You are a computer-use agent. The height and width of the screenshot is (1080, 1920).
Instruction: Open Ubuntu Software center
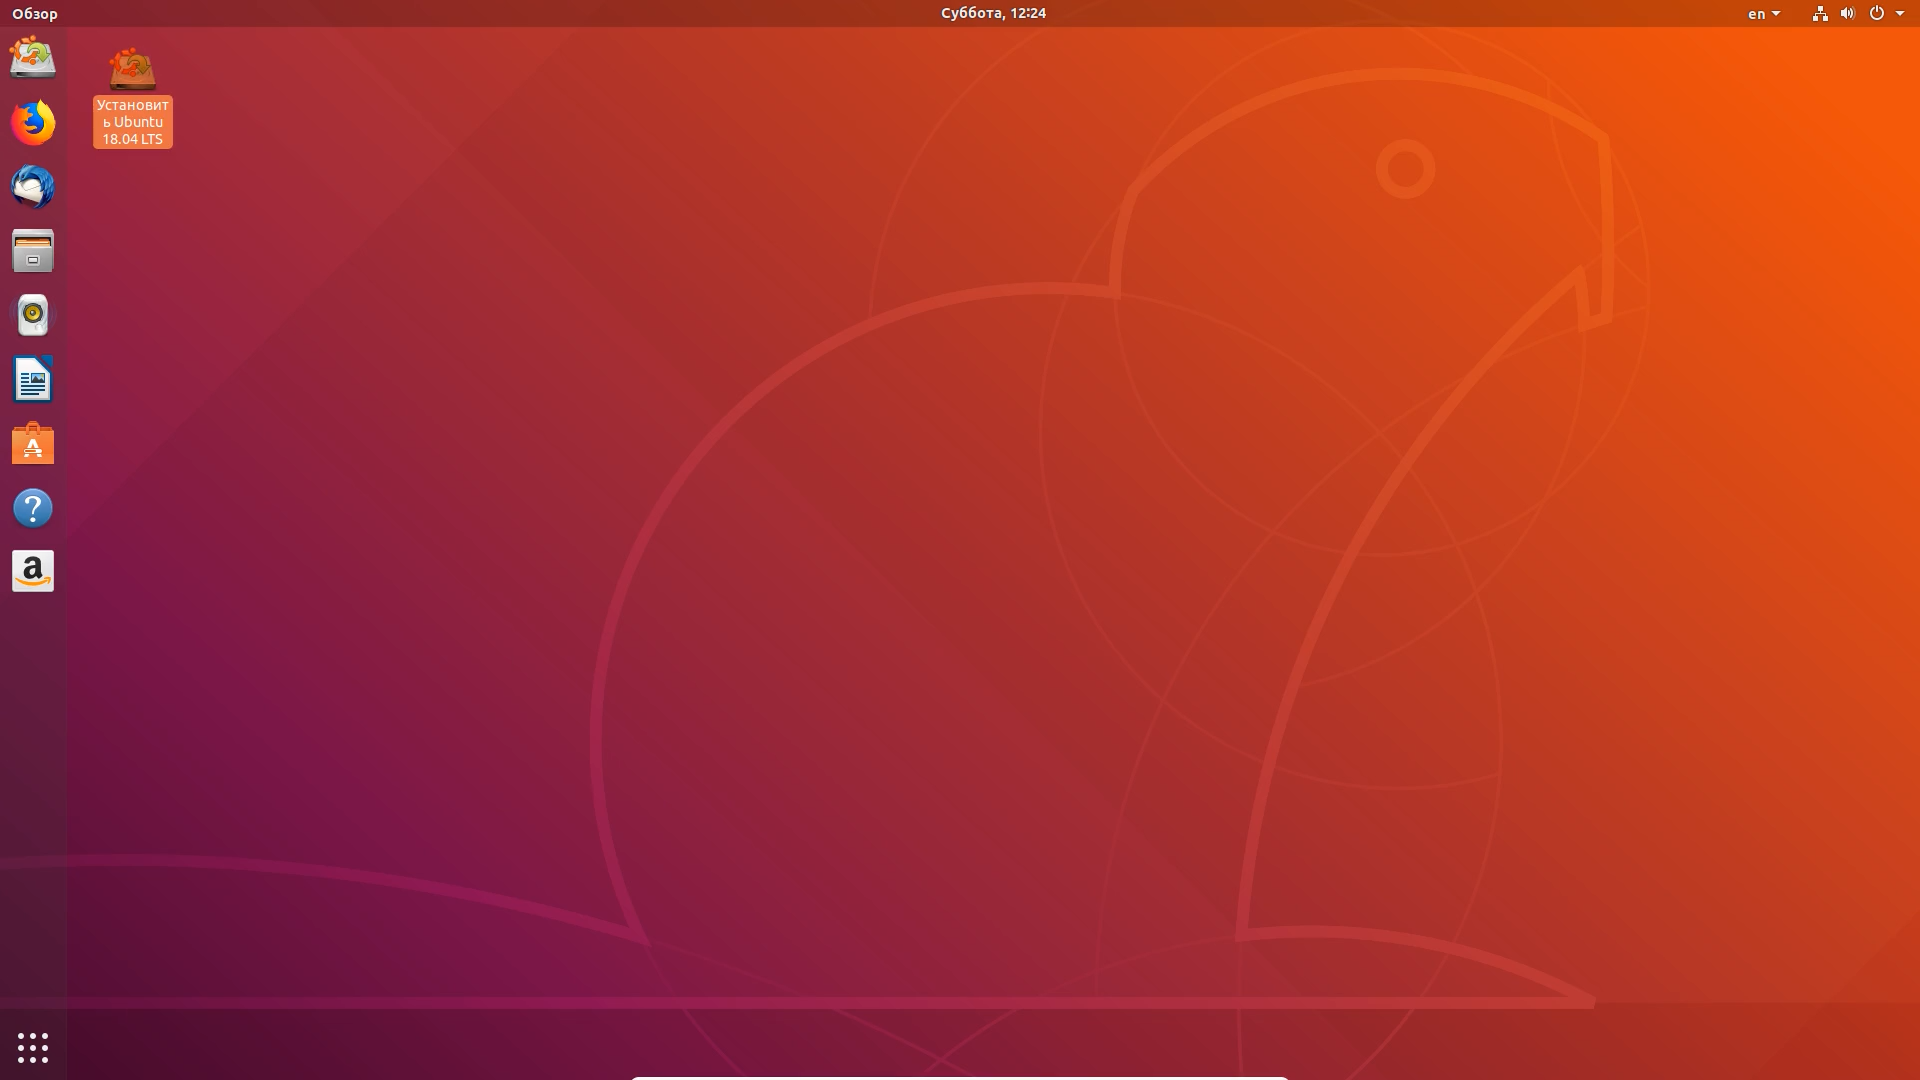[33, 443]
